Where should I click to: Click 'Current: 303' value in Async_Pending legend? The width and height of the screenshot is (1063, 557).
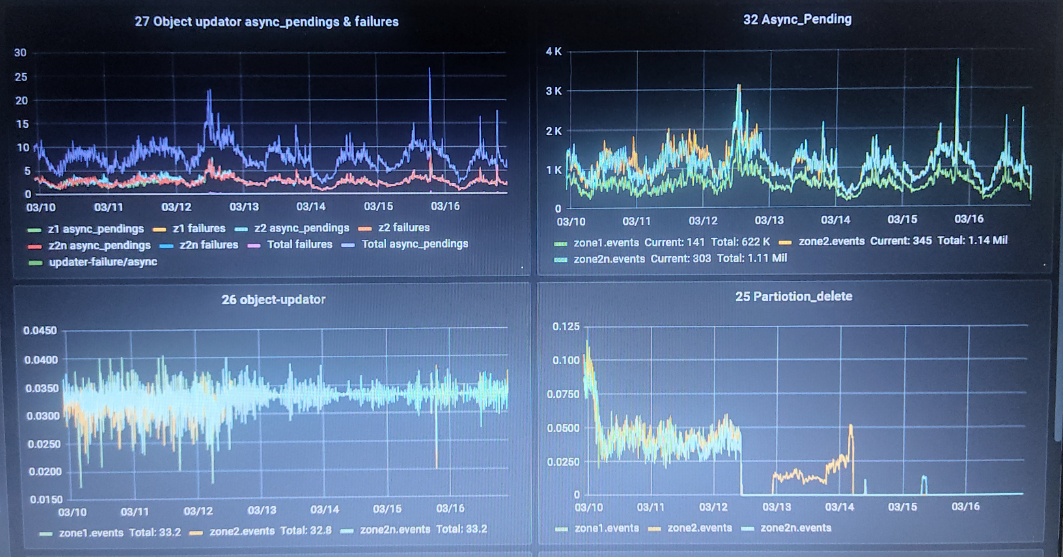point(681,258)
